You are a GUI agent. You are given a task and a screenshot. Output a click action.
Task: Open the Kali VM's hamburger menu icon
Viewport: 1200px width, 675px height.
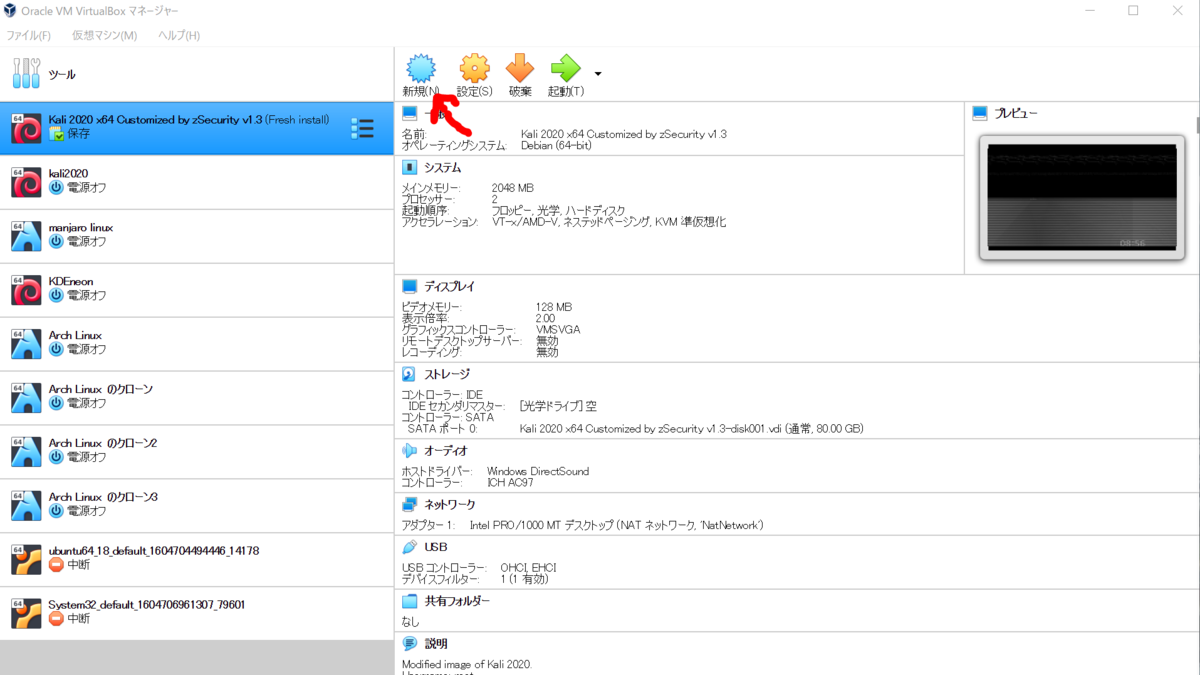(364, 127)
